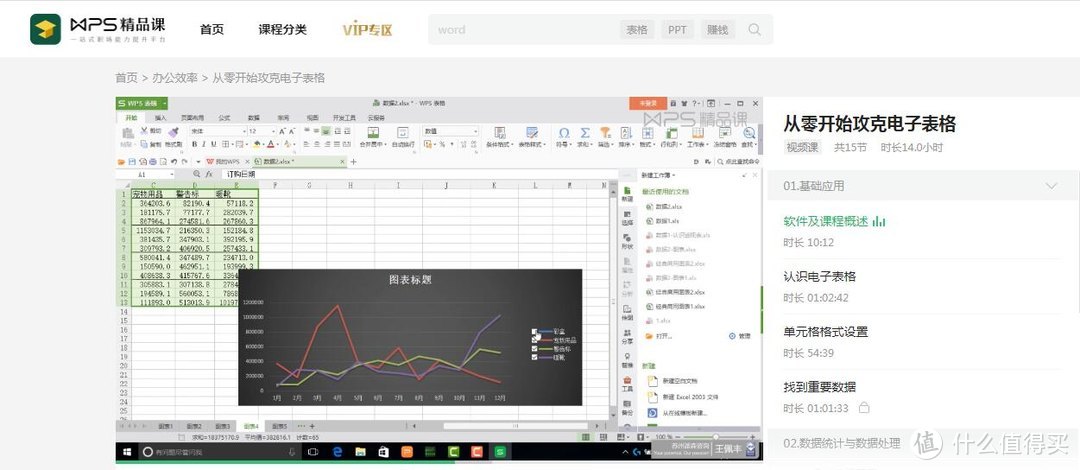Toggle bold B formatting
This screenshot has width=1080, height=470.
pyautogui.click(x=194, y=144)
